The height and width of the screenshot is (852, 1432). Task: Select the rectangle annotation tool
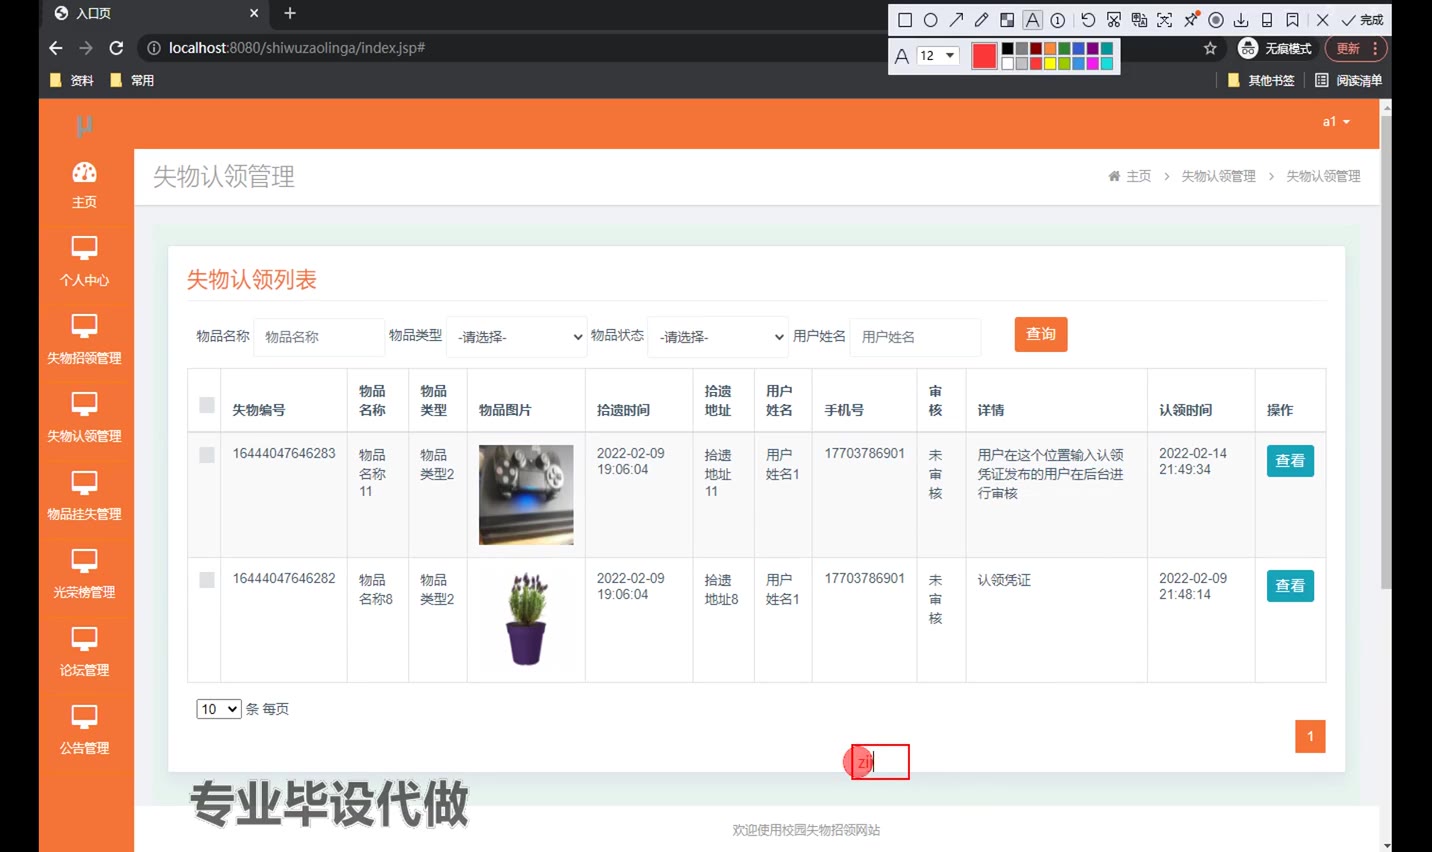click(905, 20)
